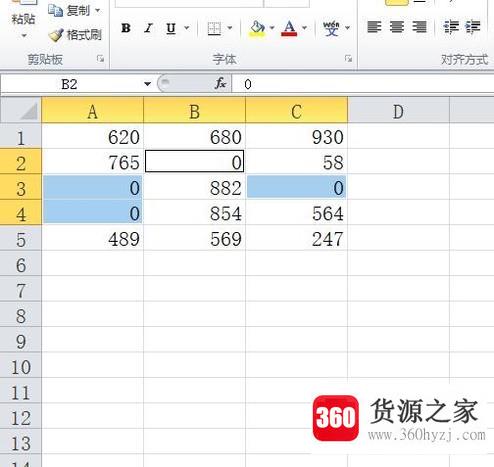
Task: Increase indent
Action: coord(473,27)
